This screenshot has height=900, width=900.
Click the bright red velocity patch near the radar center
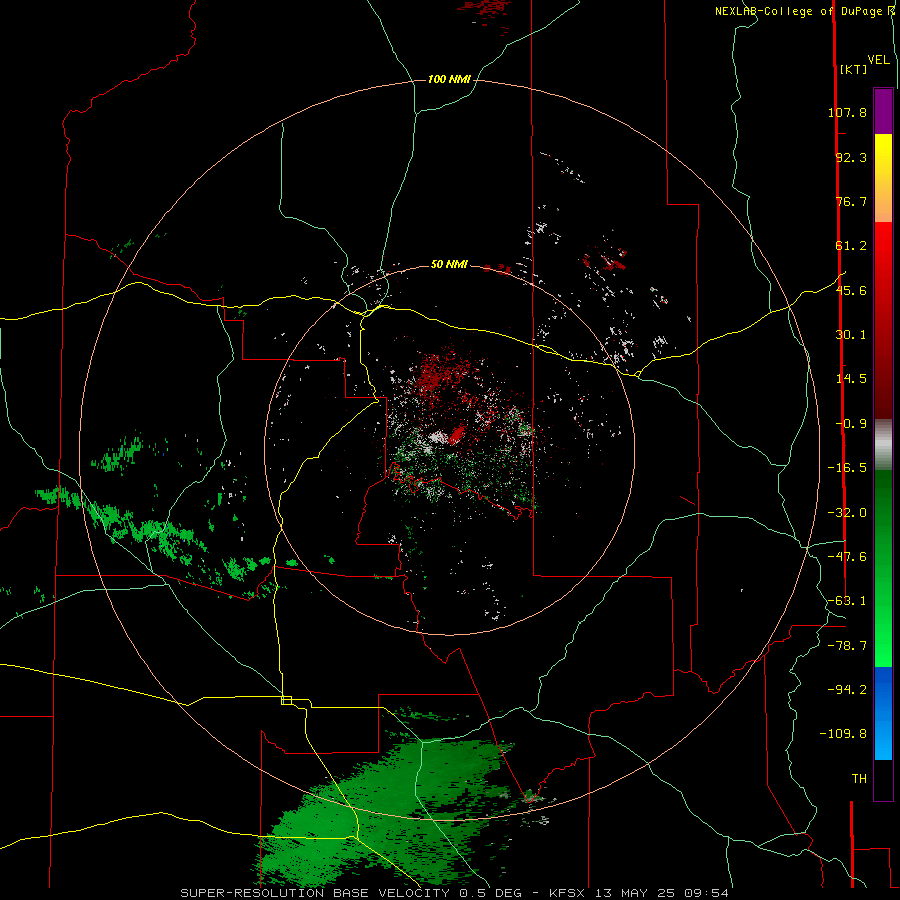click(457, 435)
